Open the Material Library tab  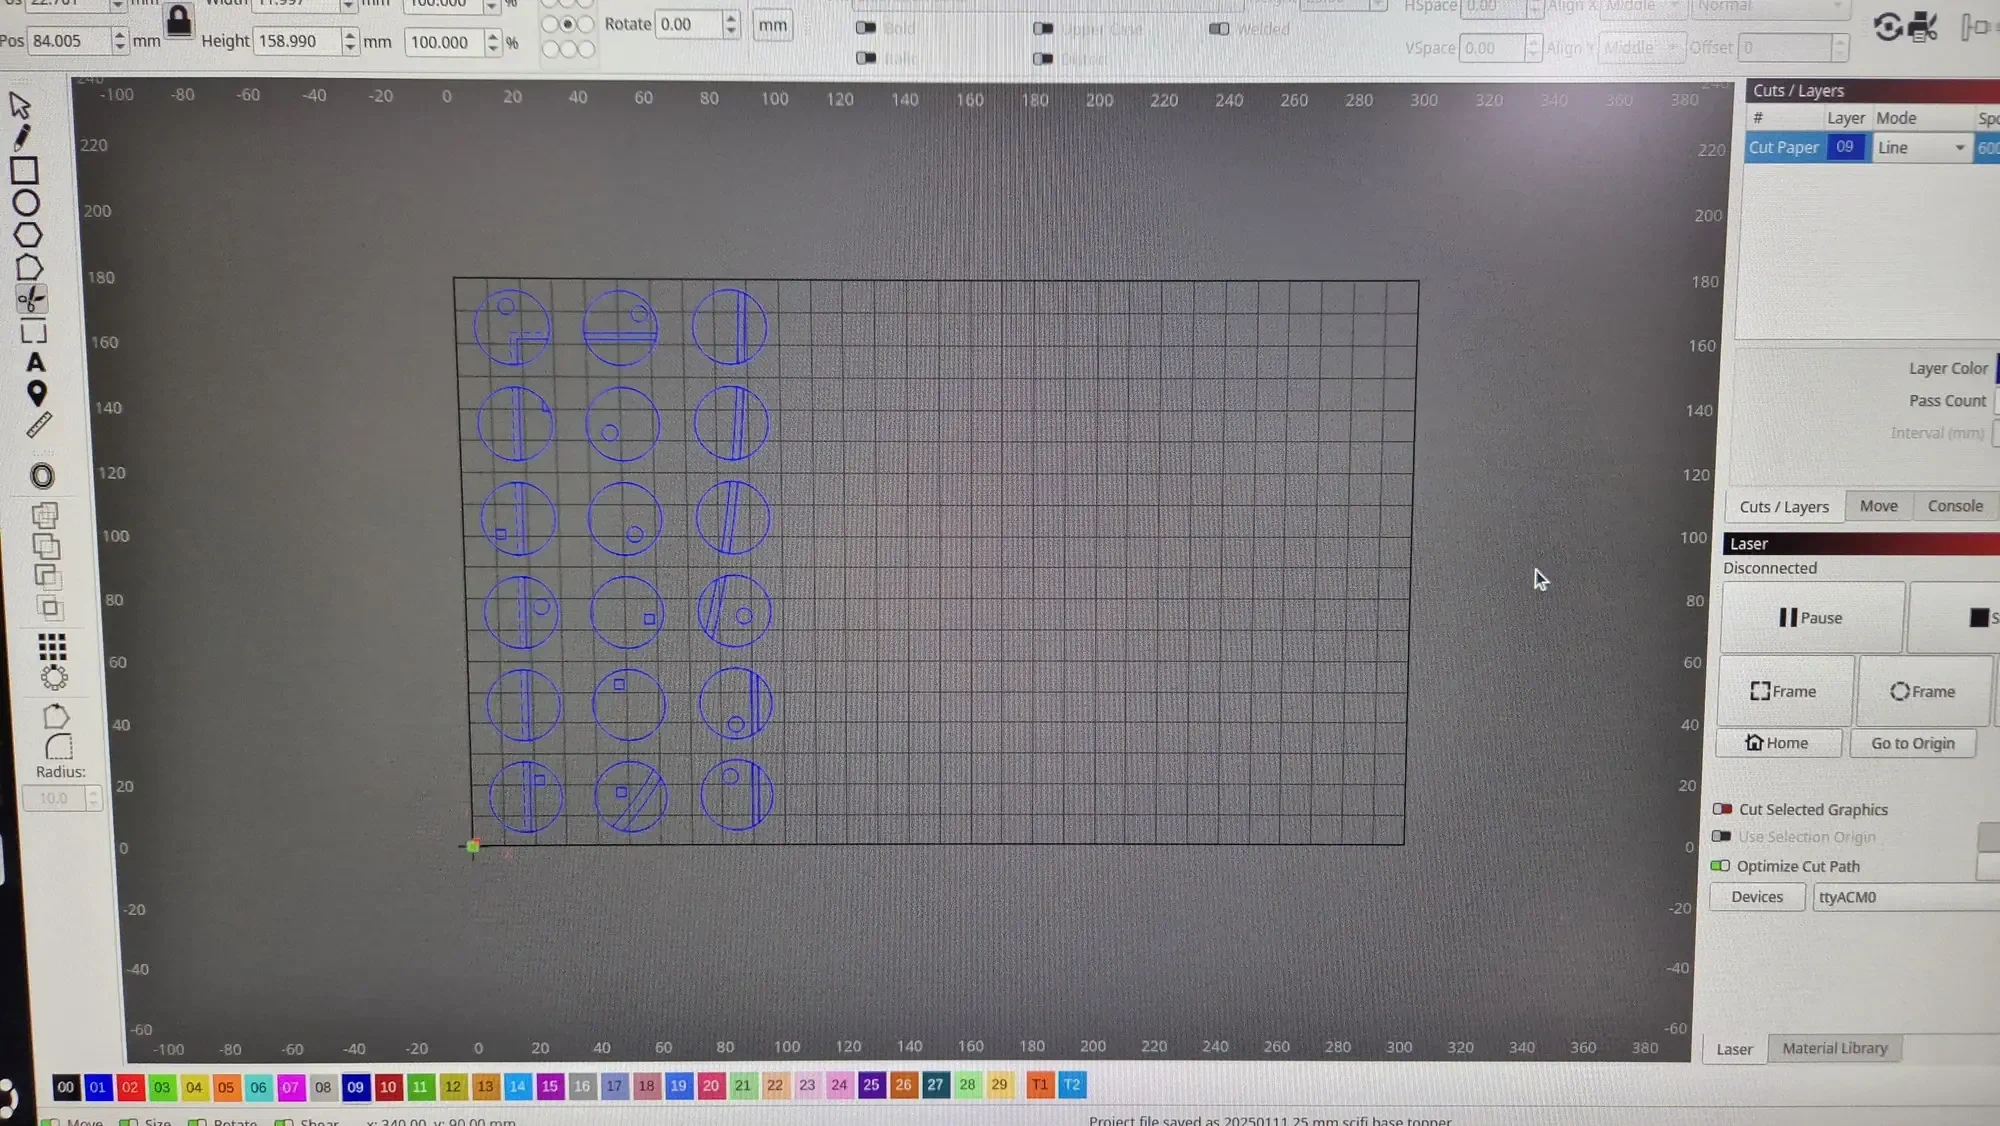pyautogui.click(x=1834, y=1048)
